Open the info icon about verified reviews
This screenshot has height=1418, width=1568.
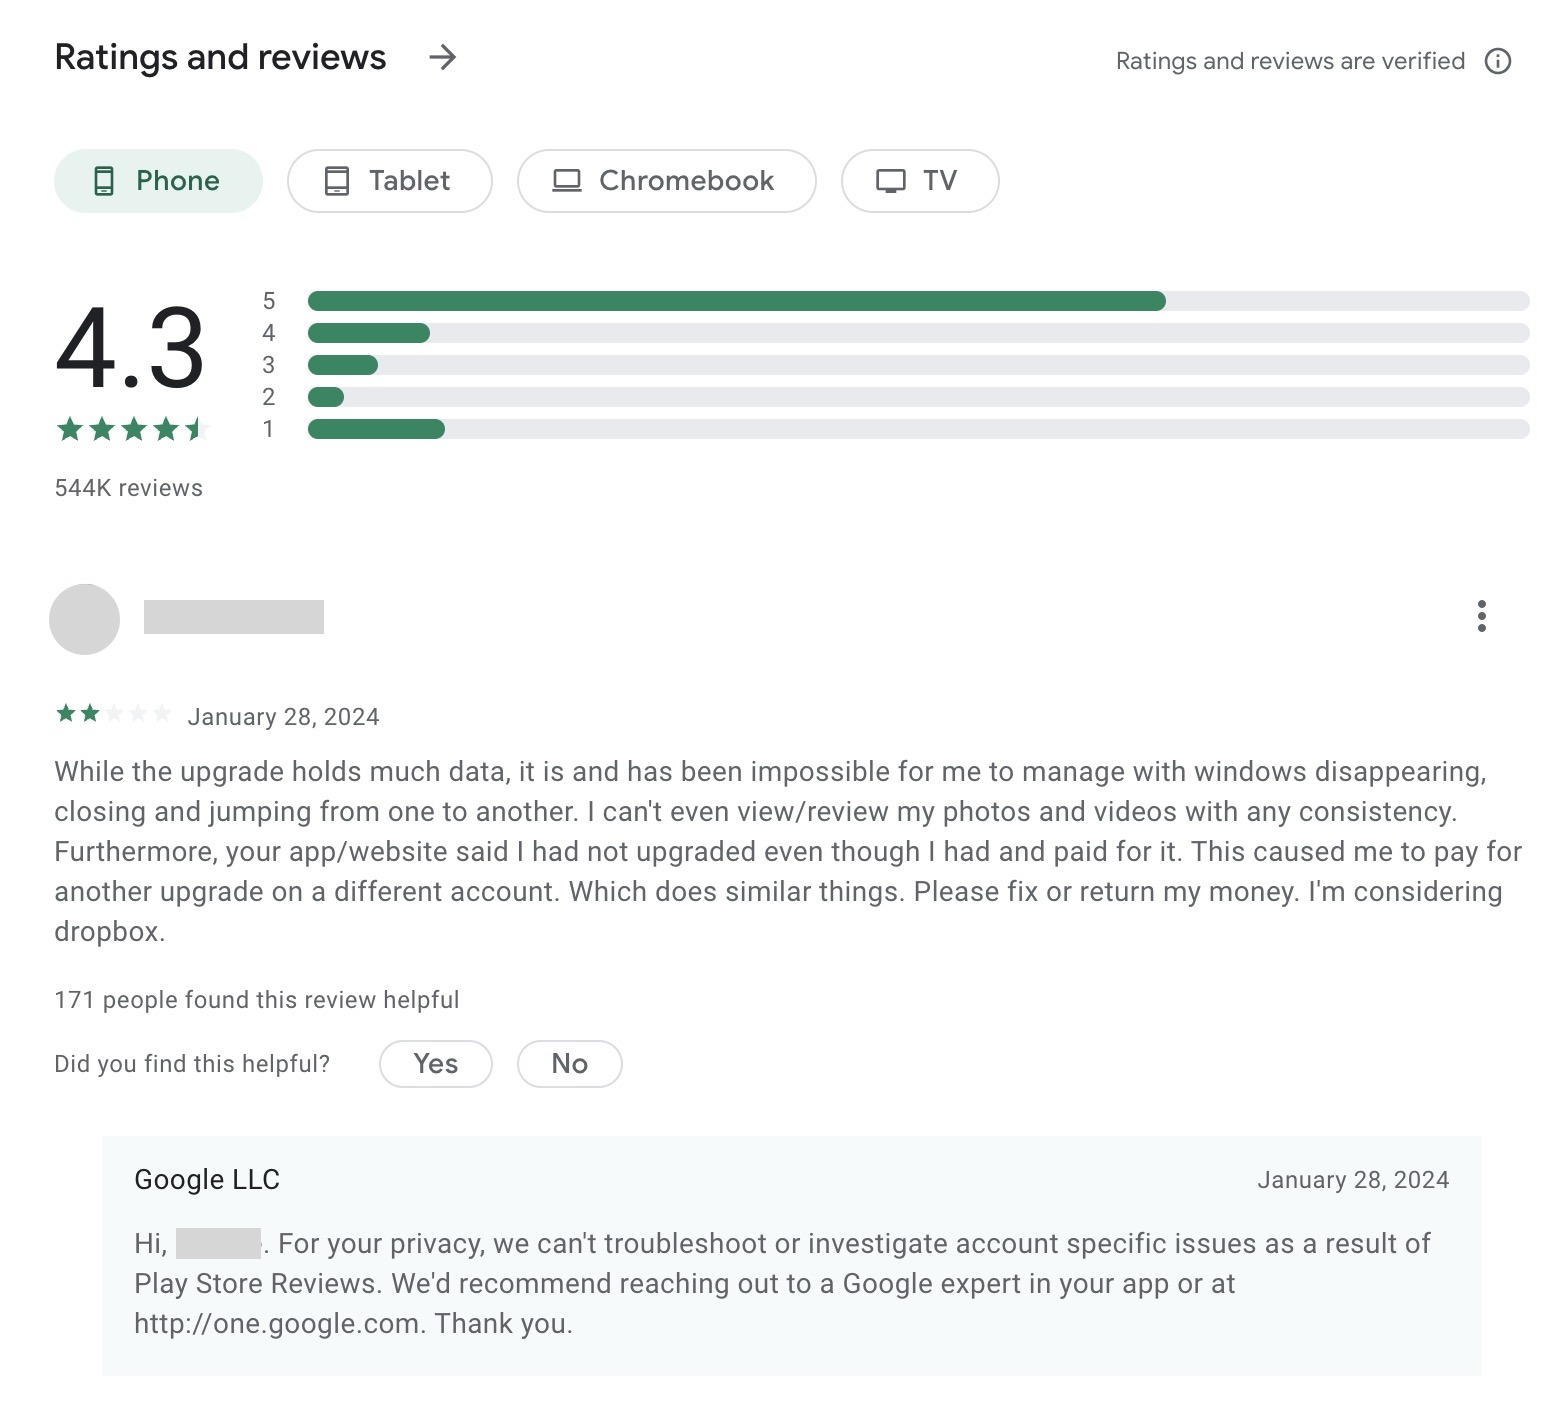pyautogui.click(x=1497, y=61)
